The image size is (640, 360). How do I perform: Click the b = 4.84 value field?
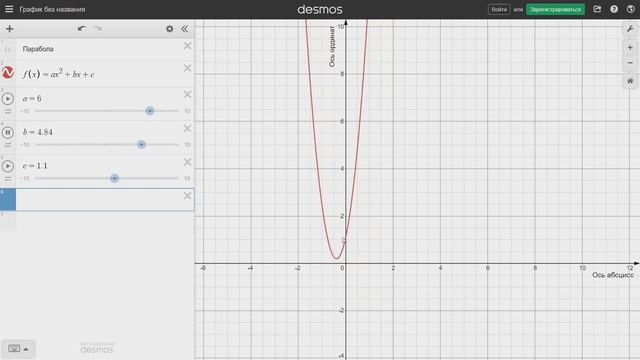coord(38,132)
